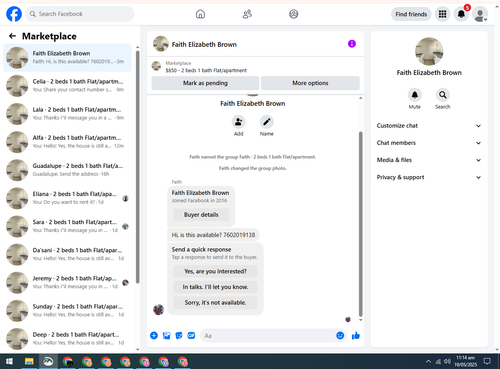The height and width of the screenshot is (369, 500).
Task: Open the Jeremy conversation in list
Action: (67, 283)
